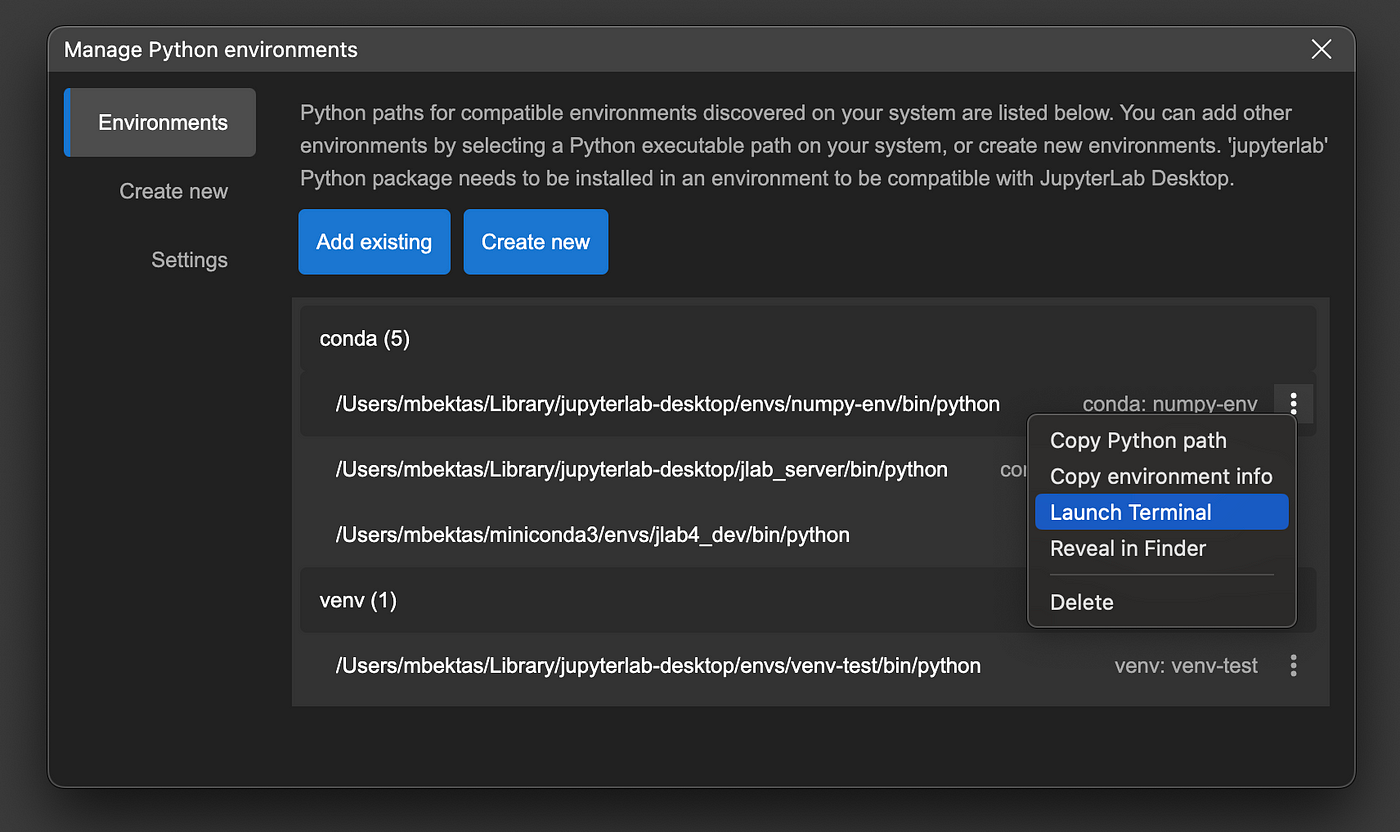Choose Launch Terminal in the context menu
This screenshot has width=1400, height=832.
coord(1161,512)
